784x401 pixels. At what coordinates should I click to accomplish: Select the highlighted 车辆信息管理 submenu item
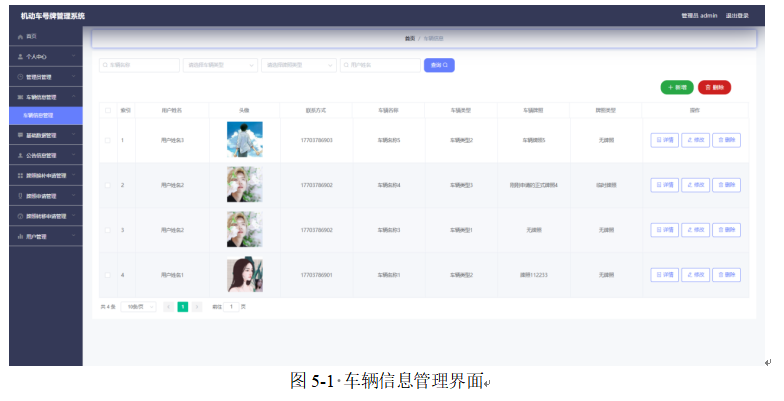click(46, 116)
